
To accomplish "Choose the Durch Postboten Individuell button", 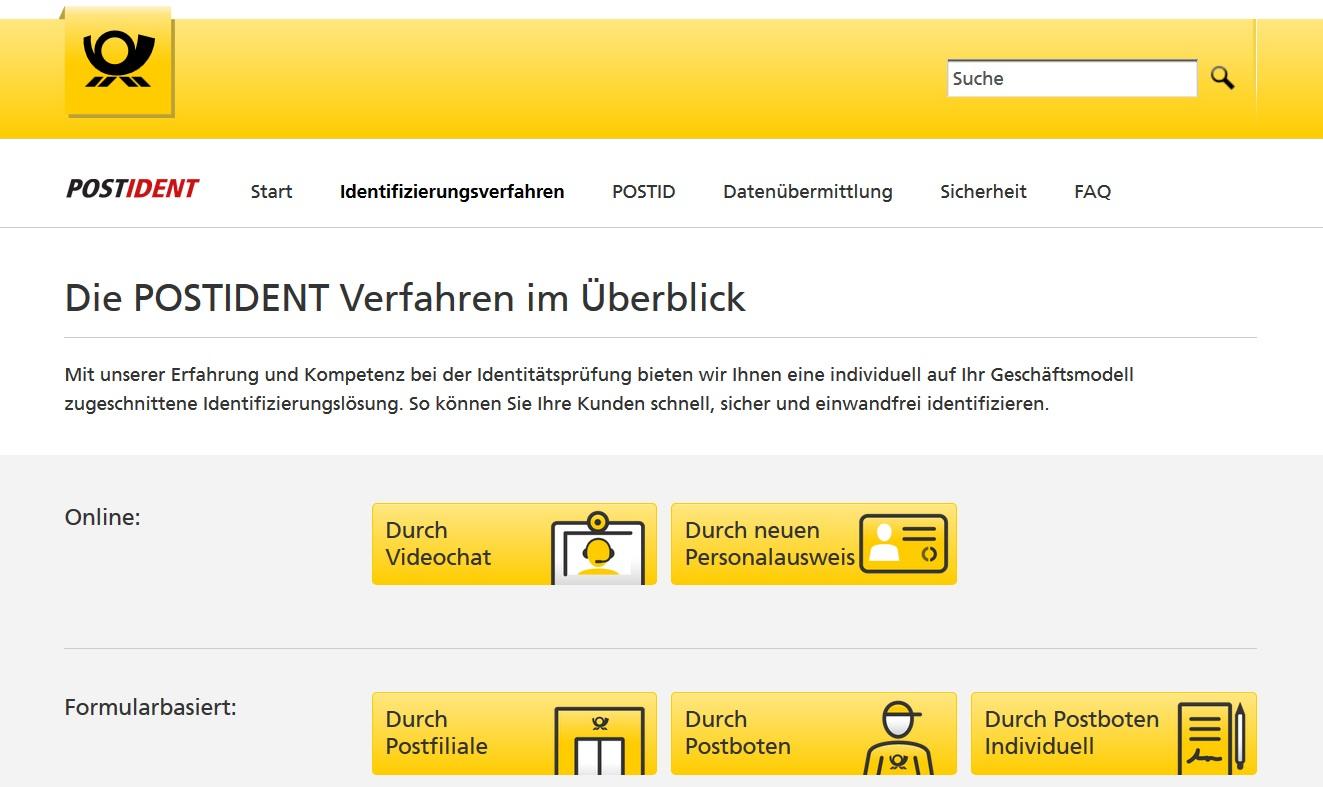I will pyautogui.click(x=1114, y=733).
